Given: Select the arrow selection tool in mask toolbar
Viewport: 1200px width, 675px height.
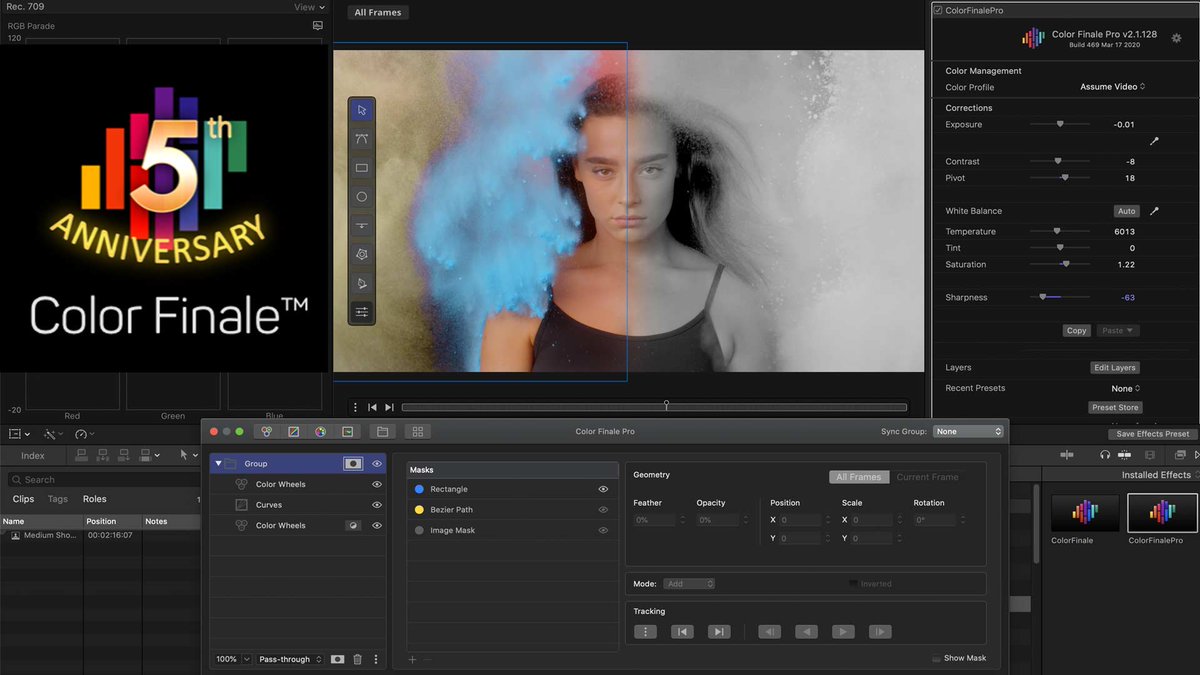Looking at the screenshot, I should pyautogui.click(x=361, y=110).
